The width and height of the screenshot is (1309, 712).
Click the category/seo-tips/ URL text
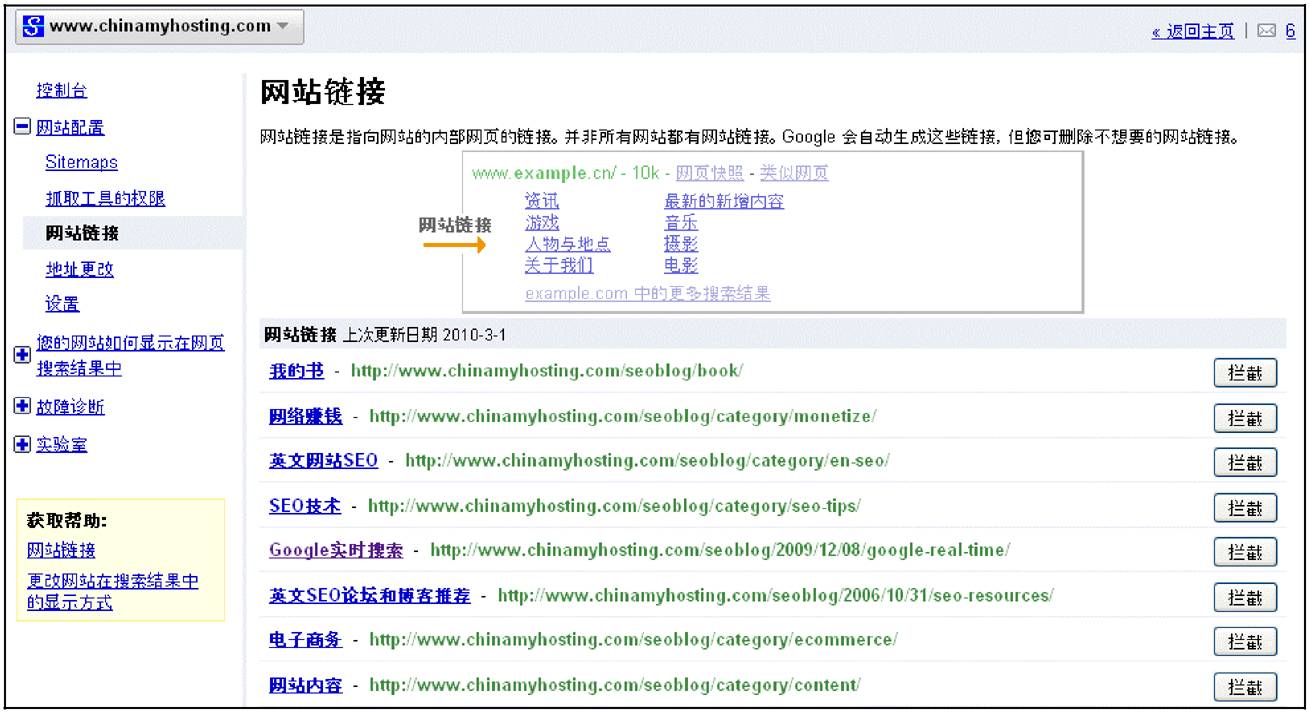(x=614, y=506)
